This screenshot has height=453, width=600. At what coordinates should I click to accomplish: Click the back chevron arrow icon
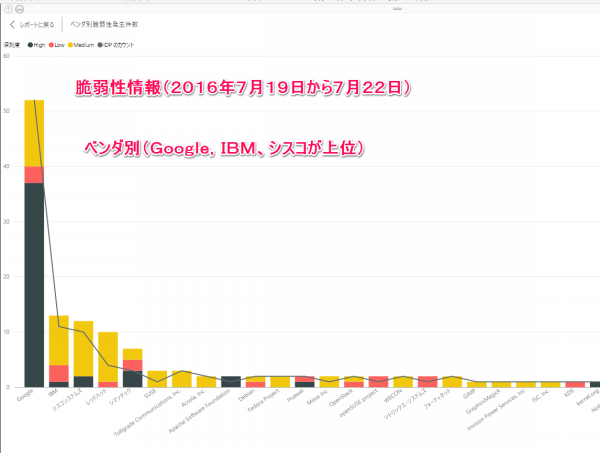point(12,24)
